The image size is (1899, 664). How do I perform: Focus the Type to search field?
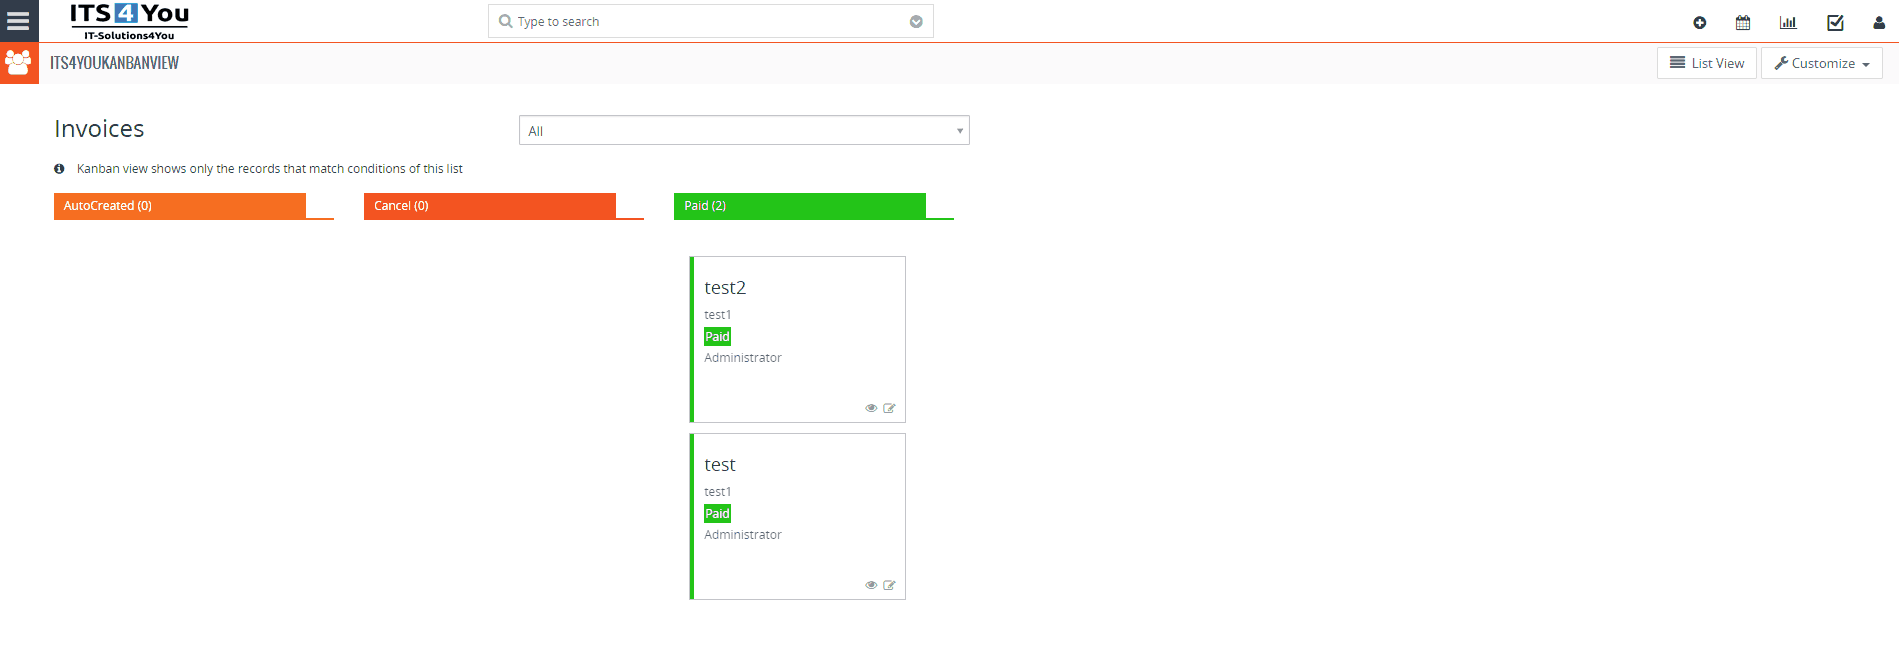(x=711, y=21)
